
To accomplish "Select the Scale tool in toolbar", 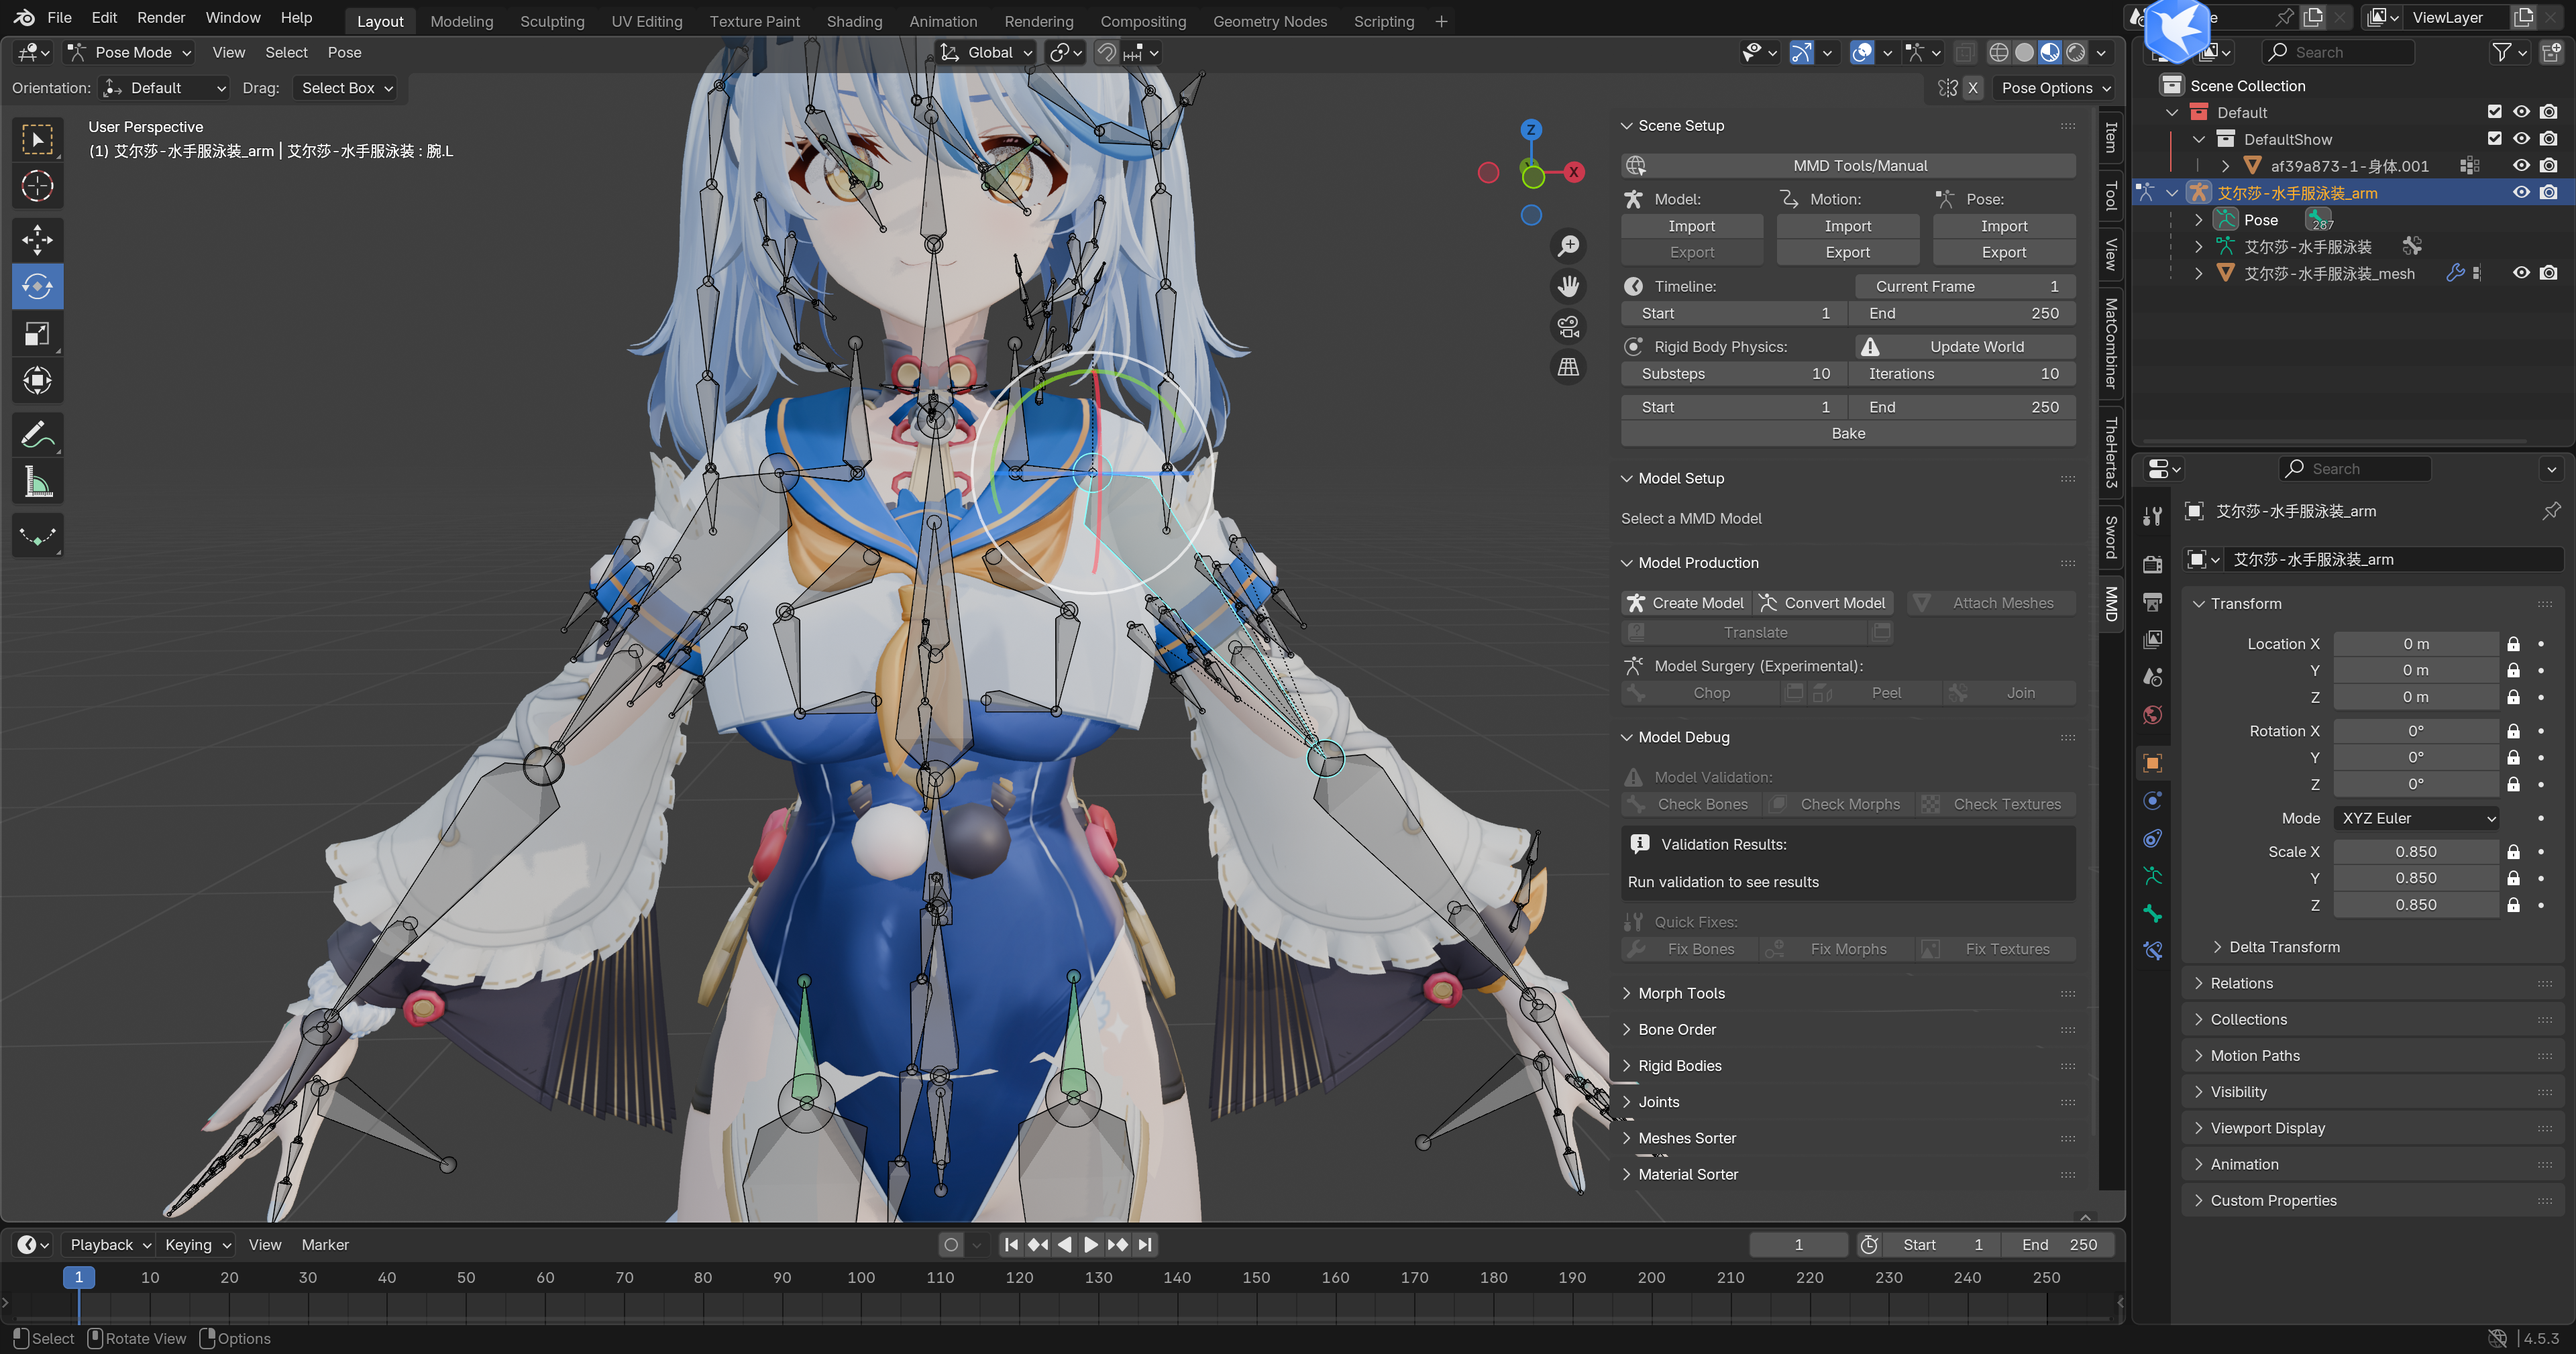I will (x=37, y=334).
